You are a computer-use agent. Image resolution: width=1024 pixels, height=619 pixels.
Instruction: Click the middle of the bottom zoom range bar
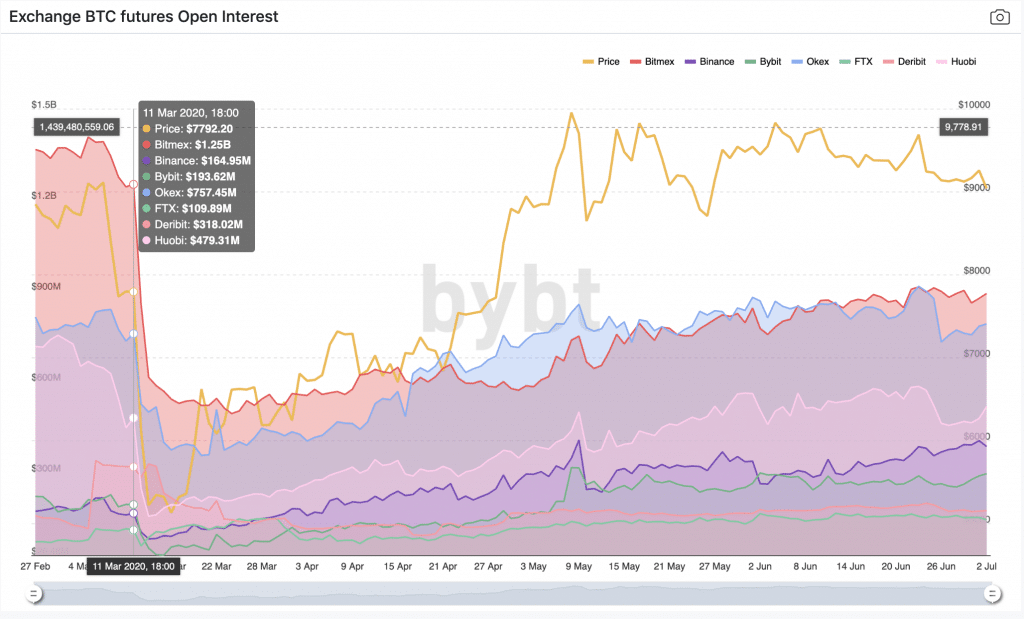pyautogui.click(x=511, y=594)
